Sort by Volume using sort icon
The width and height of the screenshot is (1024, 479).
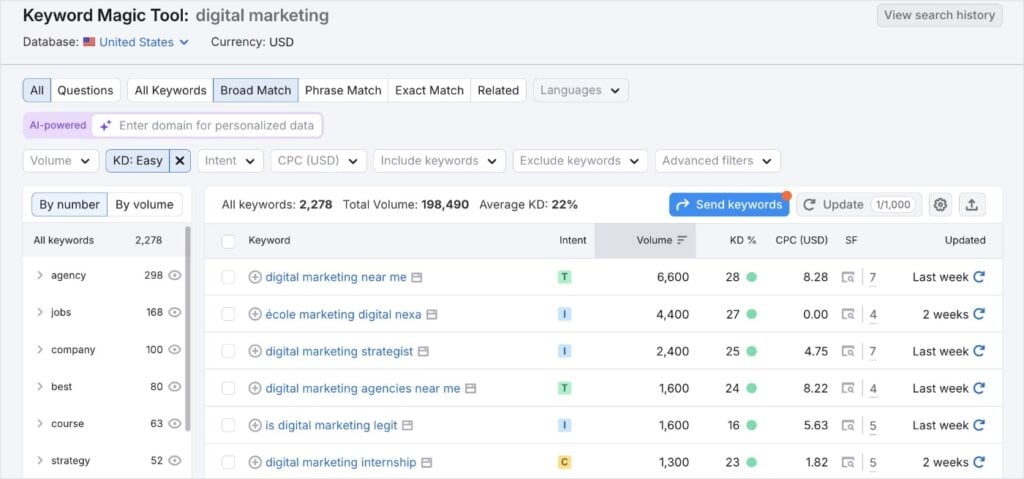(682, 240)
